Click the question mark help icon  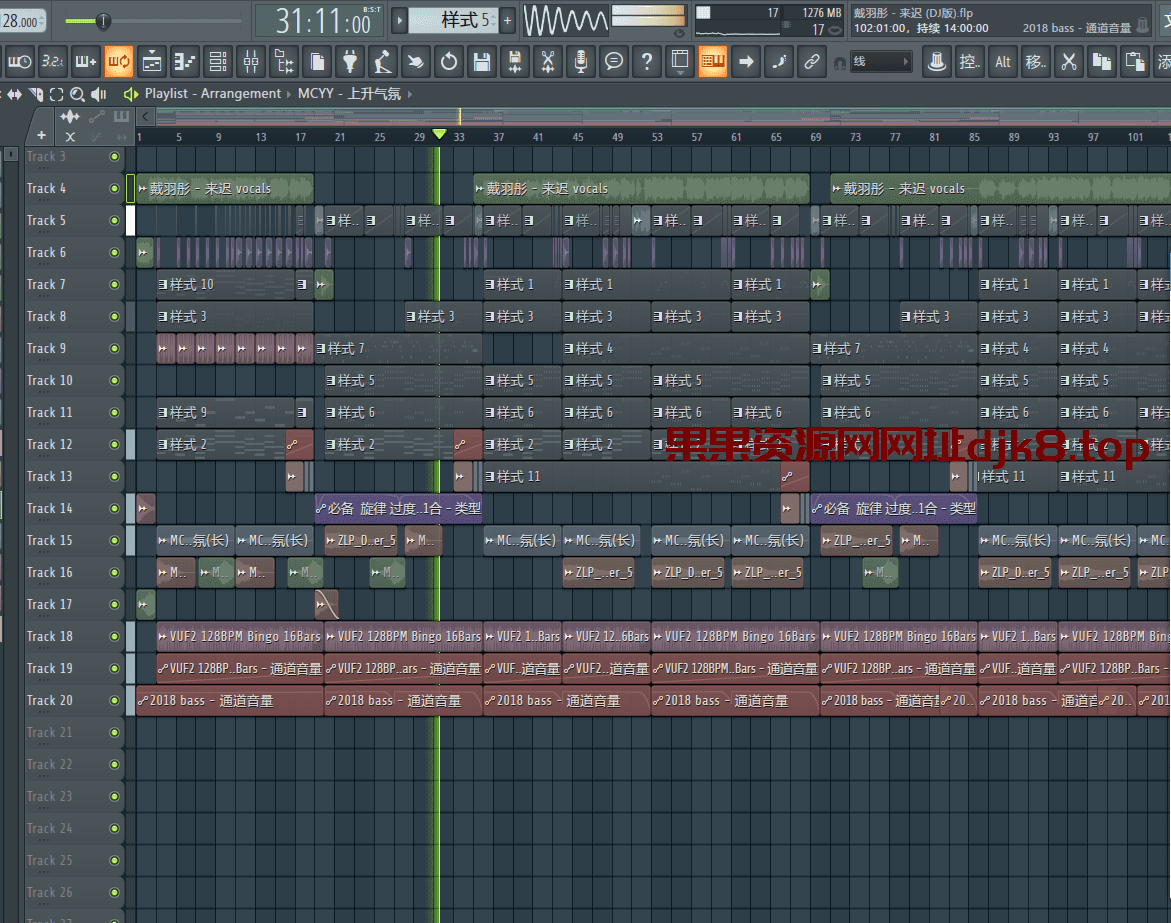(647, 62)
